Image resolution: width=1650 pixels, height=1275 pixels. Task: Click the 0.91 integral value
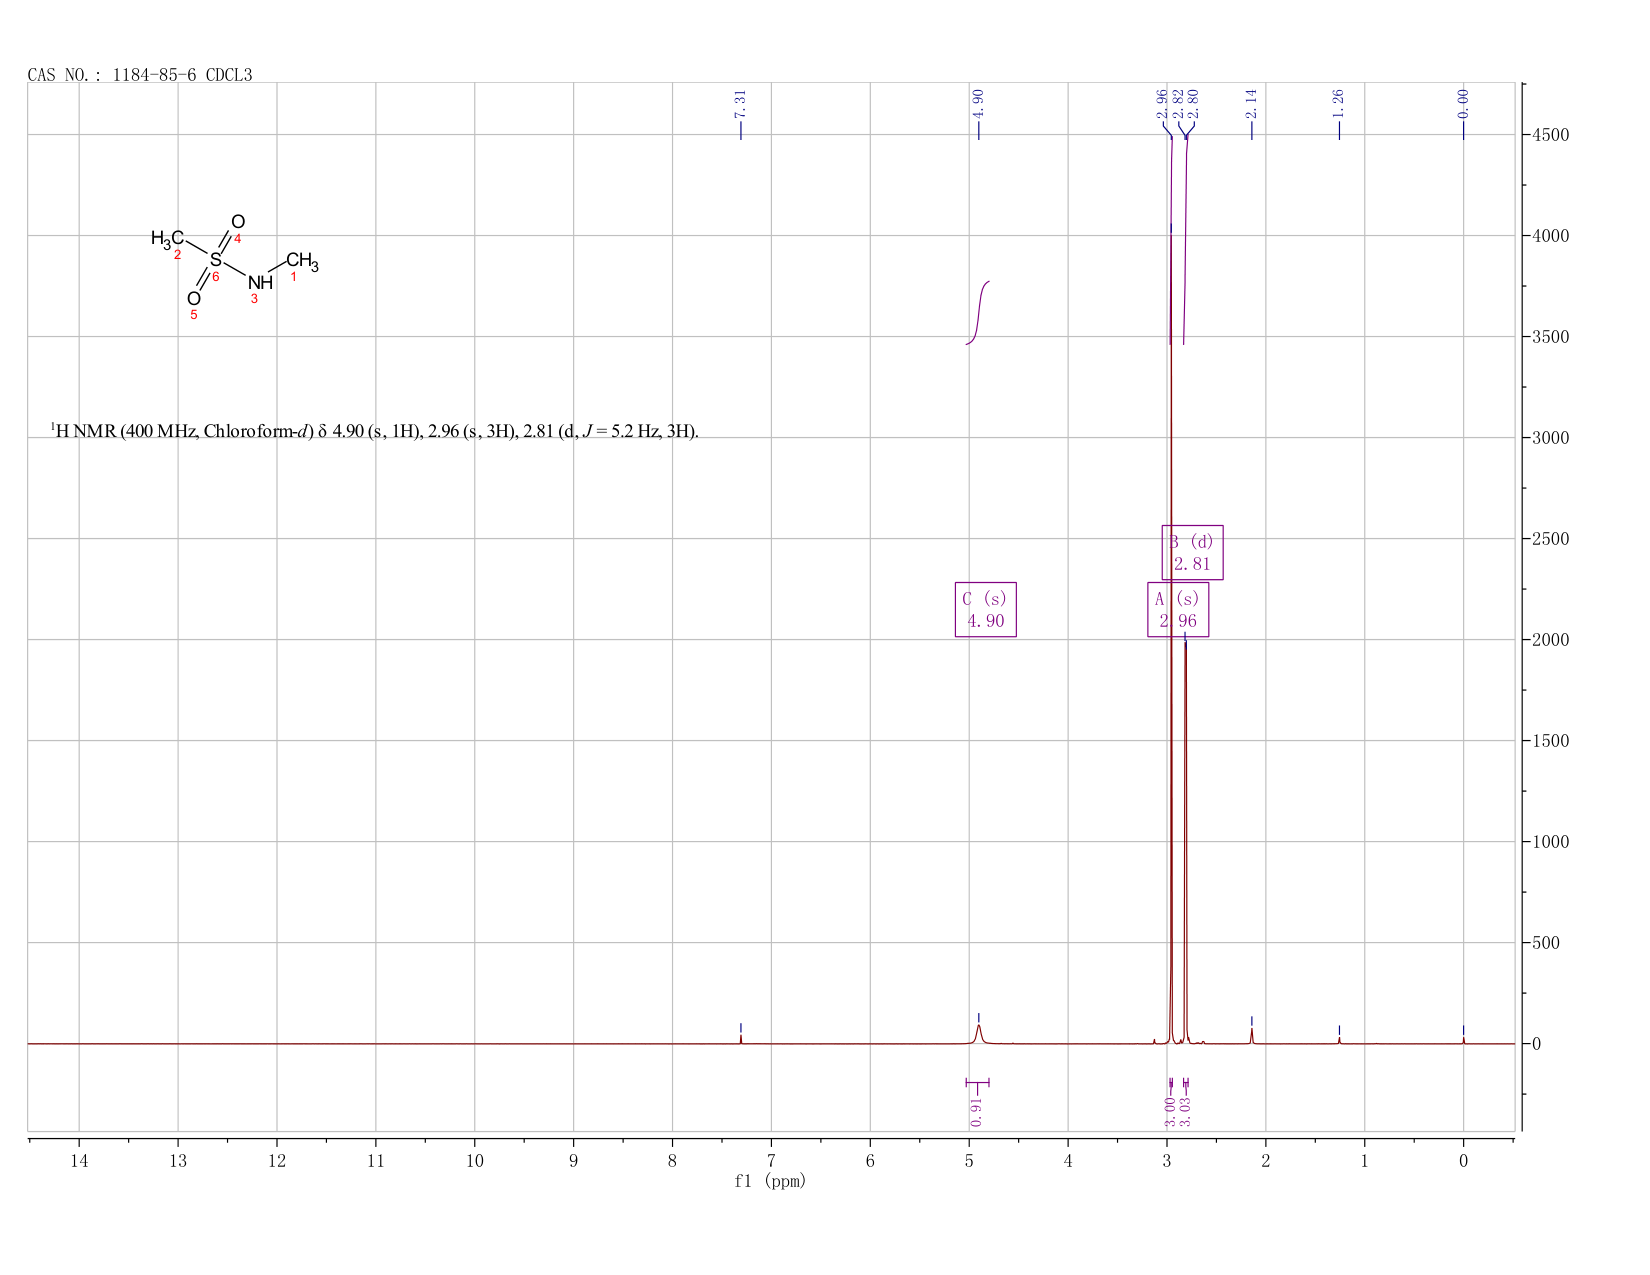977,1111
